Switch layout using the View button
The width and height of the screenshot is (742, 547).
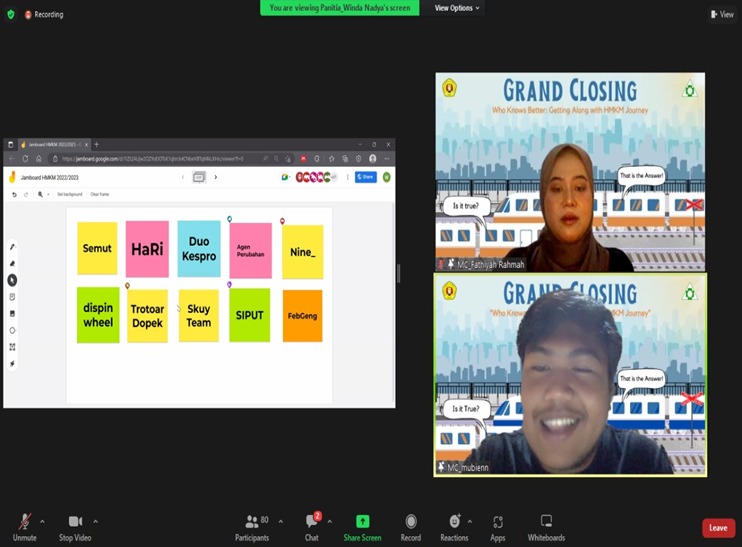(x=722, y=14)
